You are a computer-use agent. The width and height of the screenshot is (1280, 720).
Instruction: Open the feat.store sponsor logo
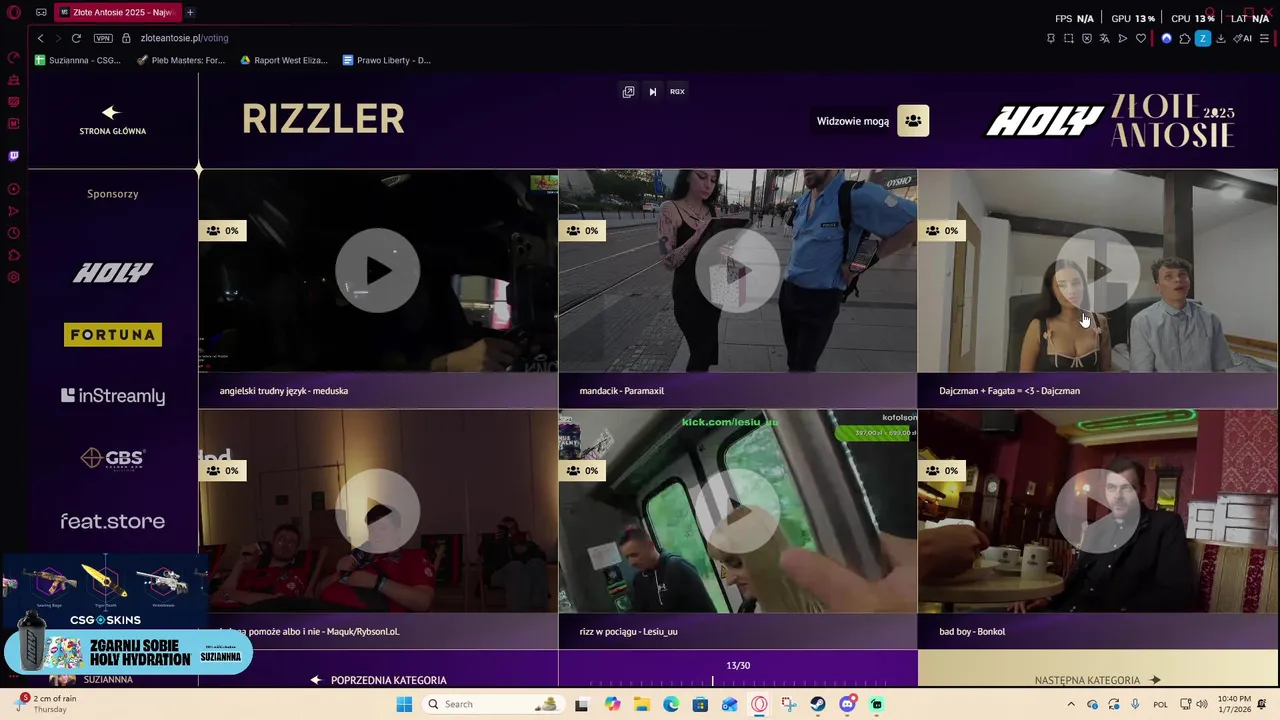113,521
